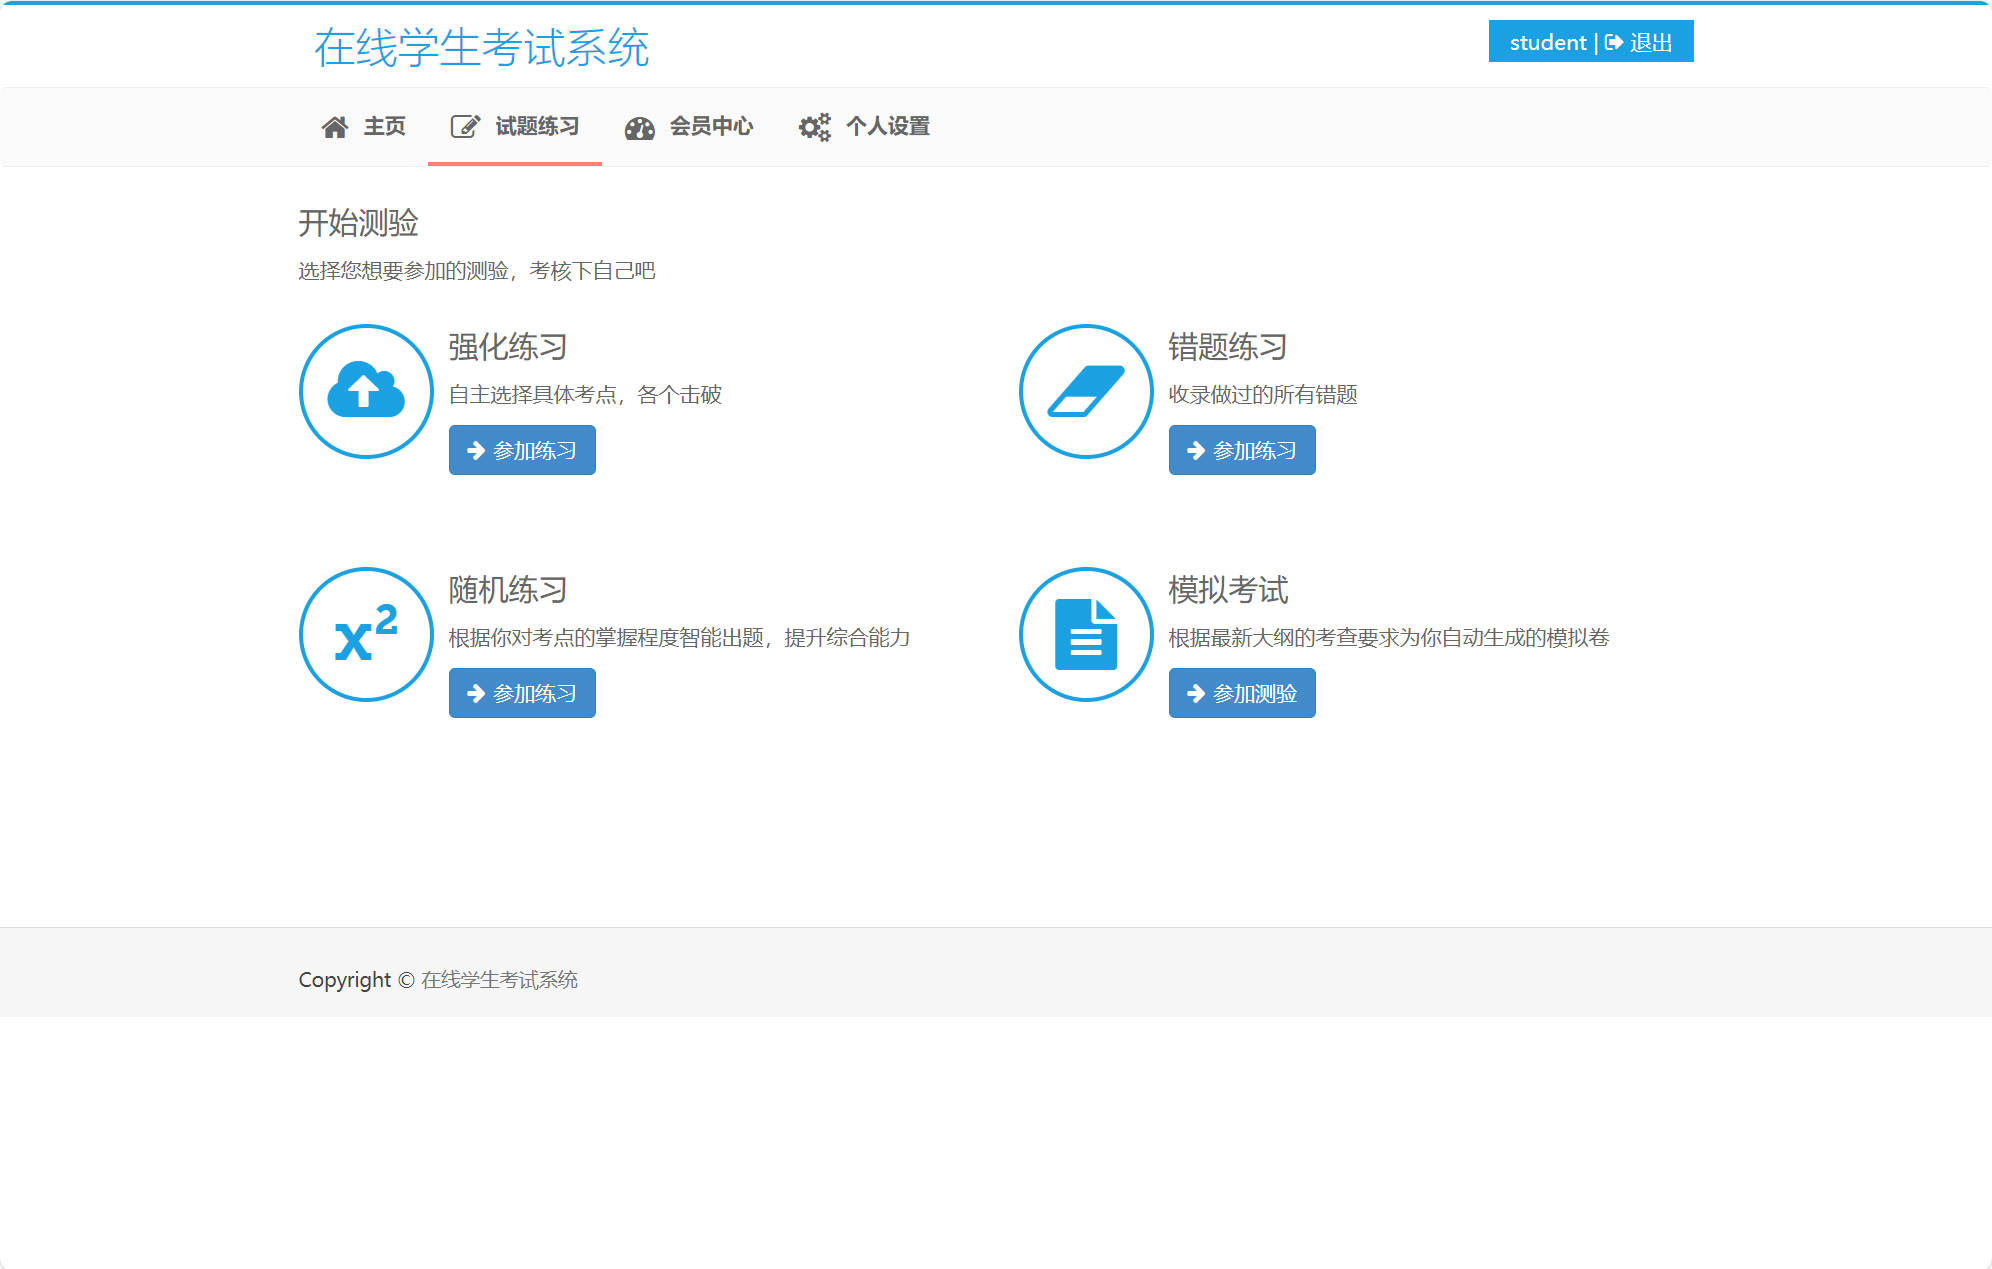Screen dimensions: 1992x1269
Task: Select the pencil icon next to 试题练习
Action: [464, 126]
